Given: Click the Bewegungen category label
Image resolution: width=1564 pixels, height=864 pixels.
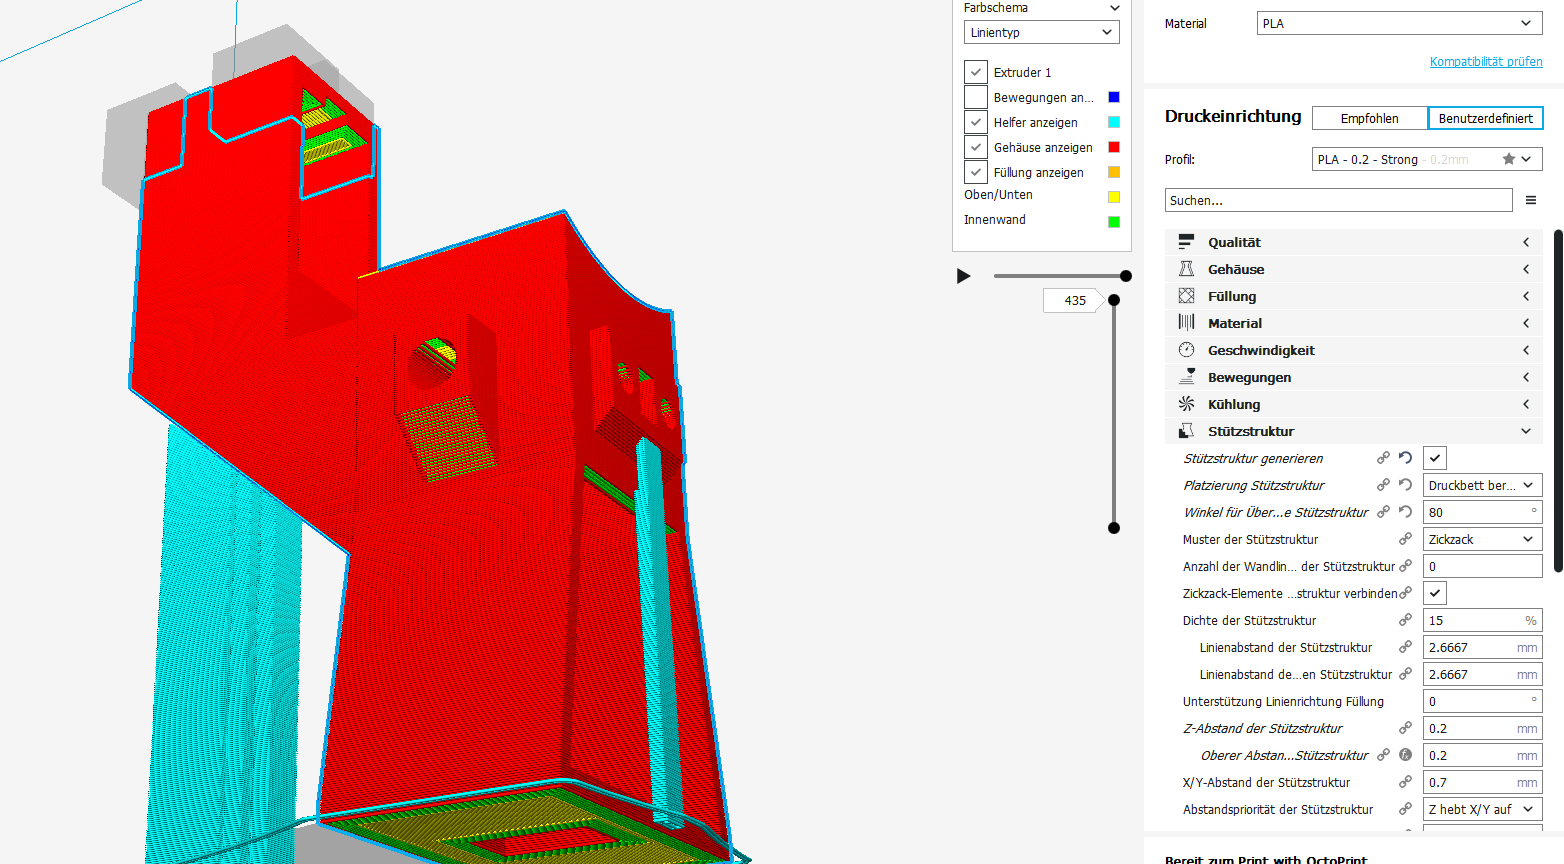Looking at the screenshot, I should (1249, 377).
